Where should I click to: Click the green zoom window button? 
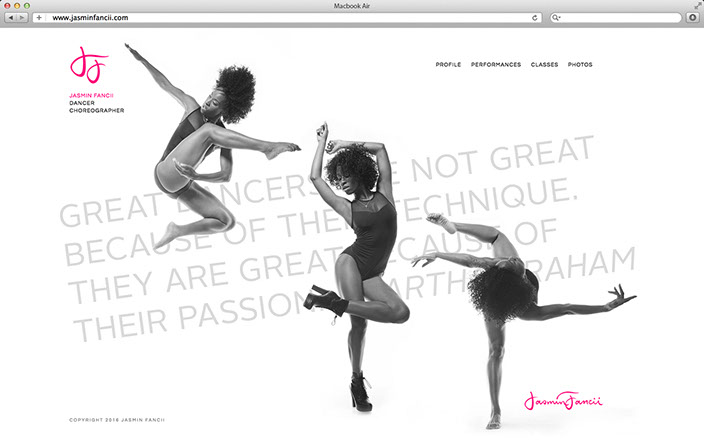28,5
